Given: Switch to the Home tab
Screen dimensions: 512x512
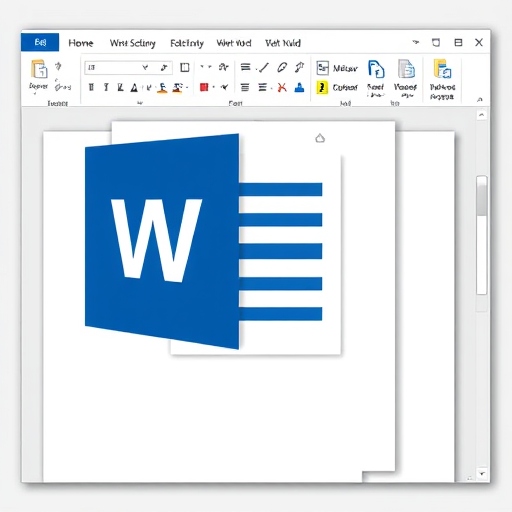Looking at the screenshot, I should tap(81, 43).
